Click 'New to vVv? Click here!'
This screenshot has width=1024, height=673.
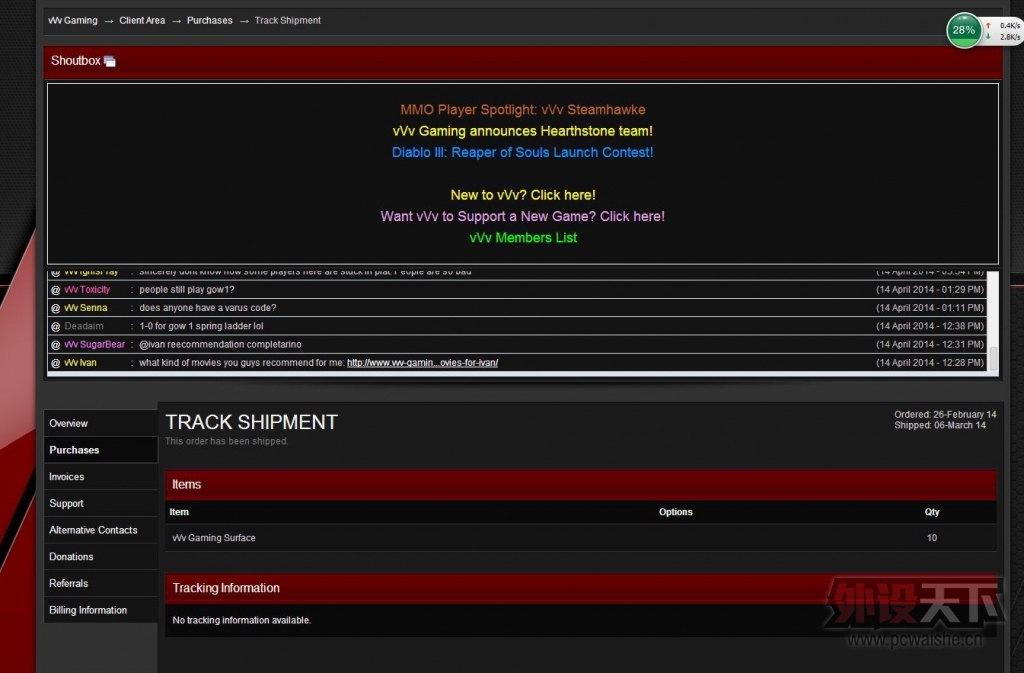click(522, 195)
